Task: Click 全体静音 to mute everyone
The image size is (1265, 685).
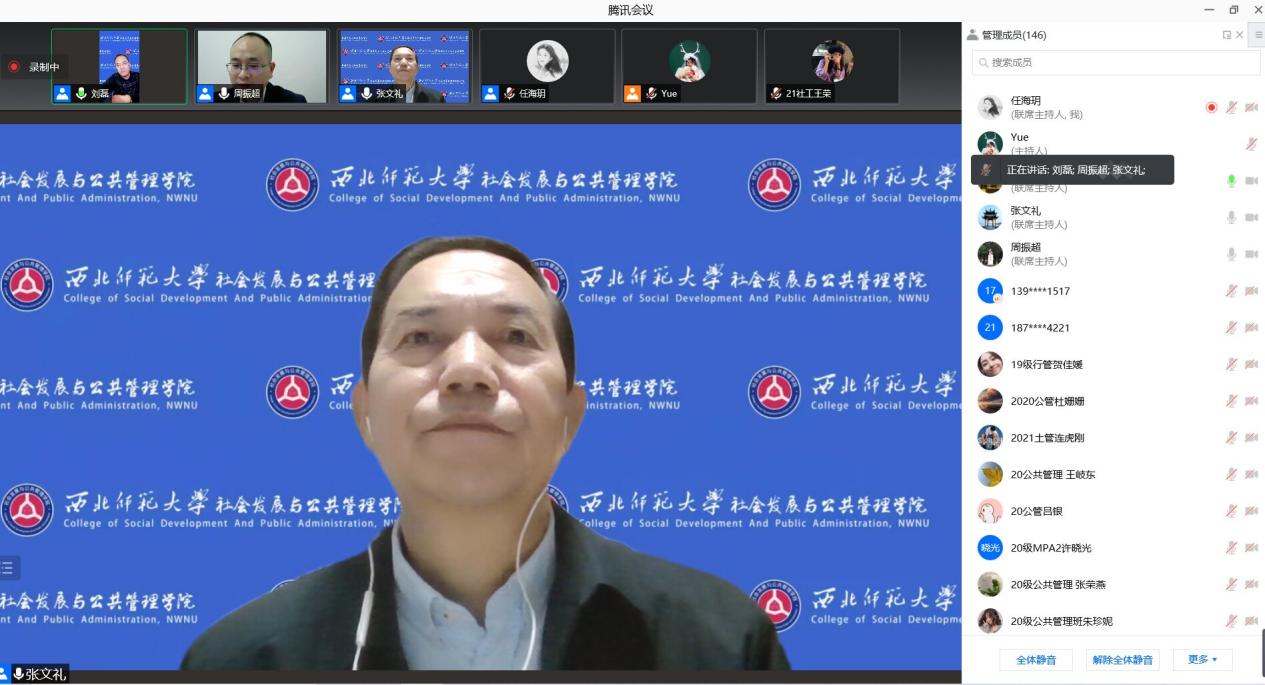Action: click(1036, 660)
